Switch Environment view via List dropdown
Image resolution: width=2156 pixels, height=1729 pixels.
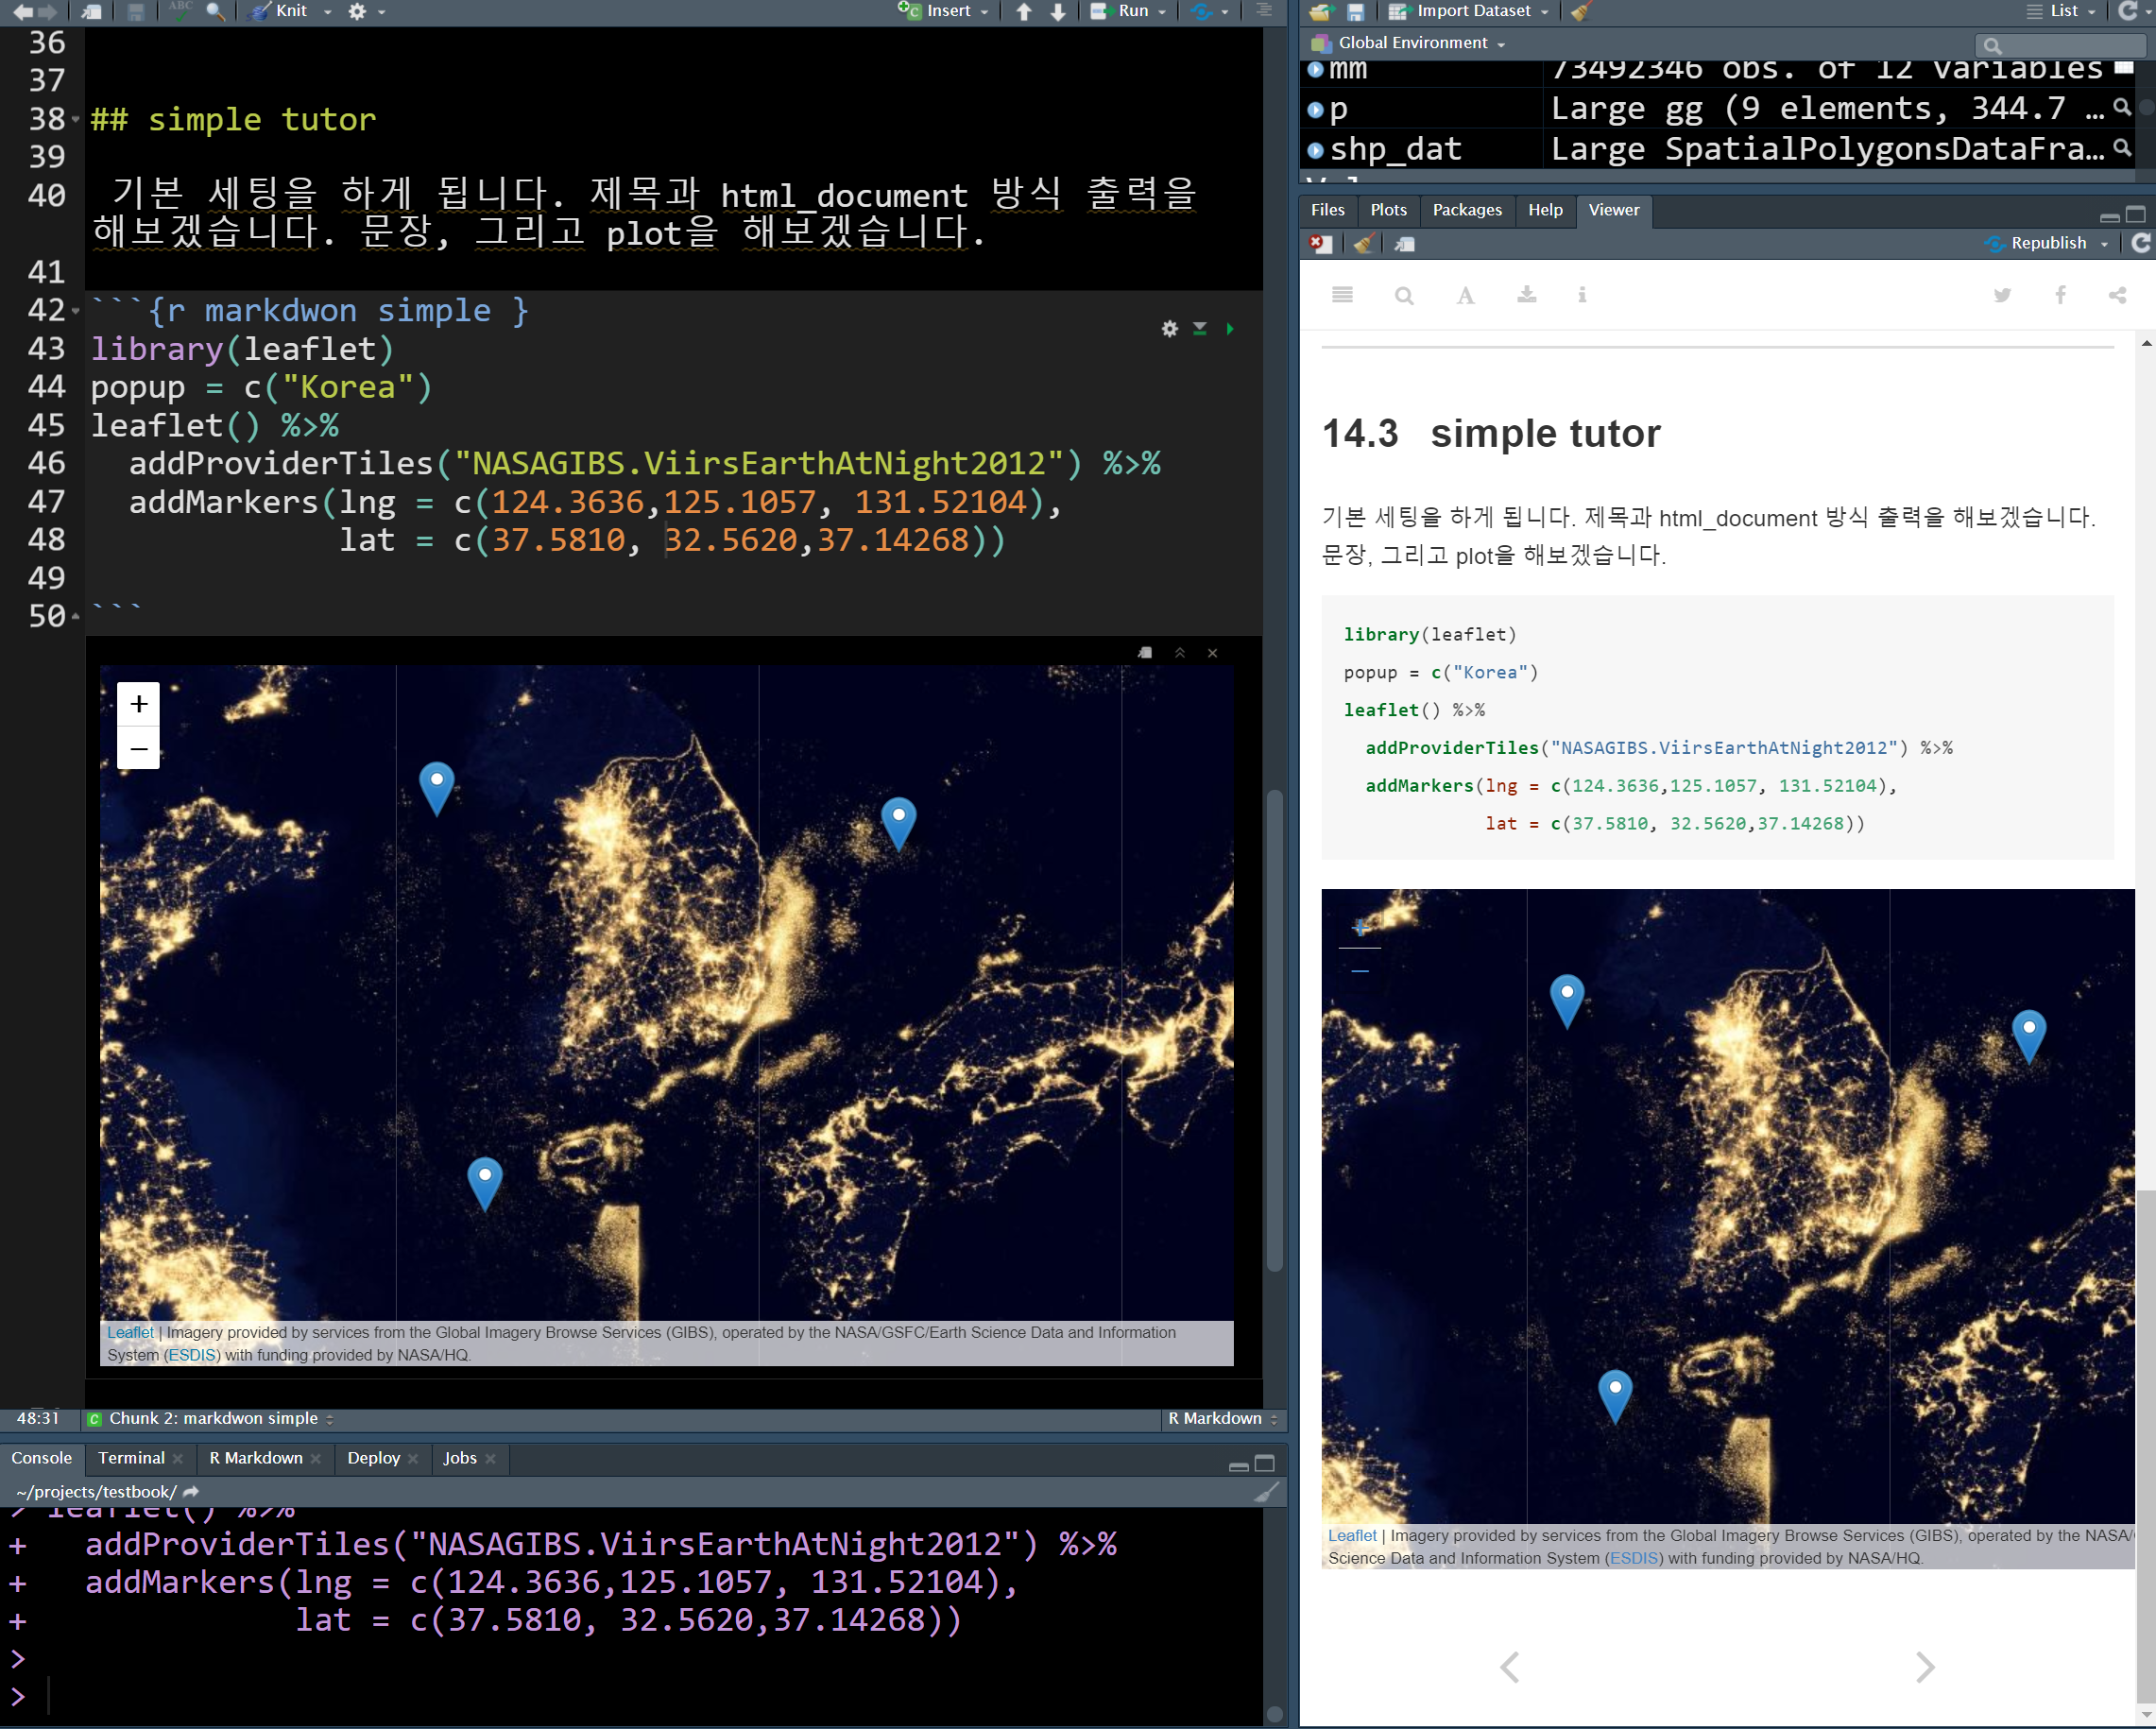pyautogui.click(x=2060, y=11)
